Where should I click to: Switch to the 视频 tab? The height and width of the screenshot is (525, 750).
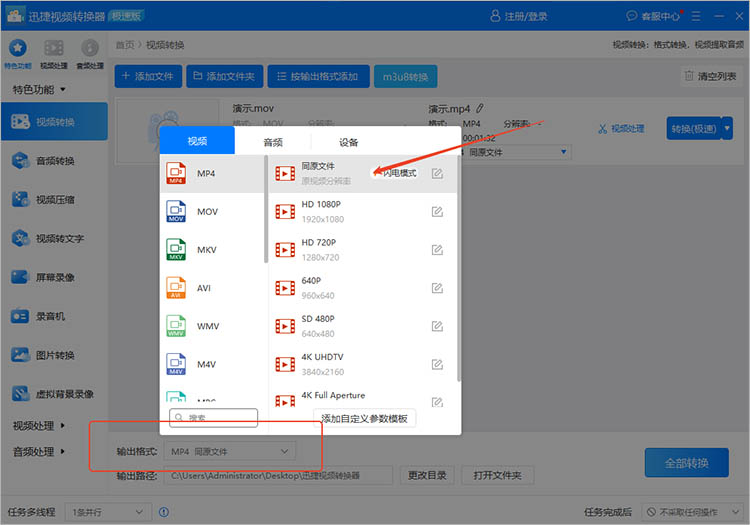[x=197, y=141]
